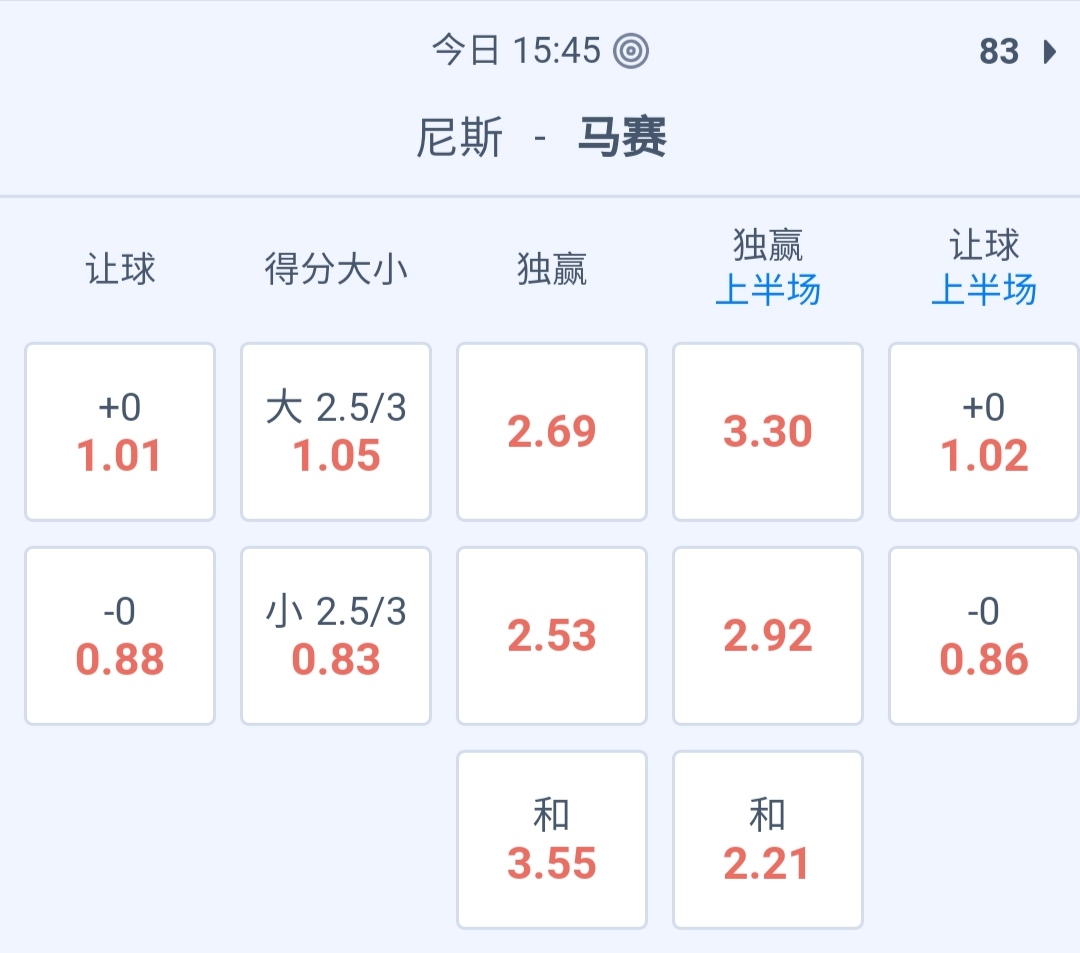Open the 尼斯 - 马赛 match title
This screenshot has height=953, width=1080.
click(541, 138)
